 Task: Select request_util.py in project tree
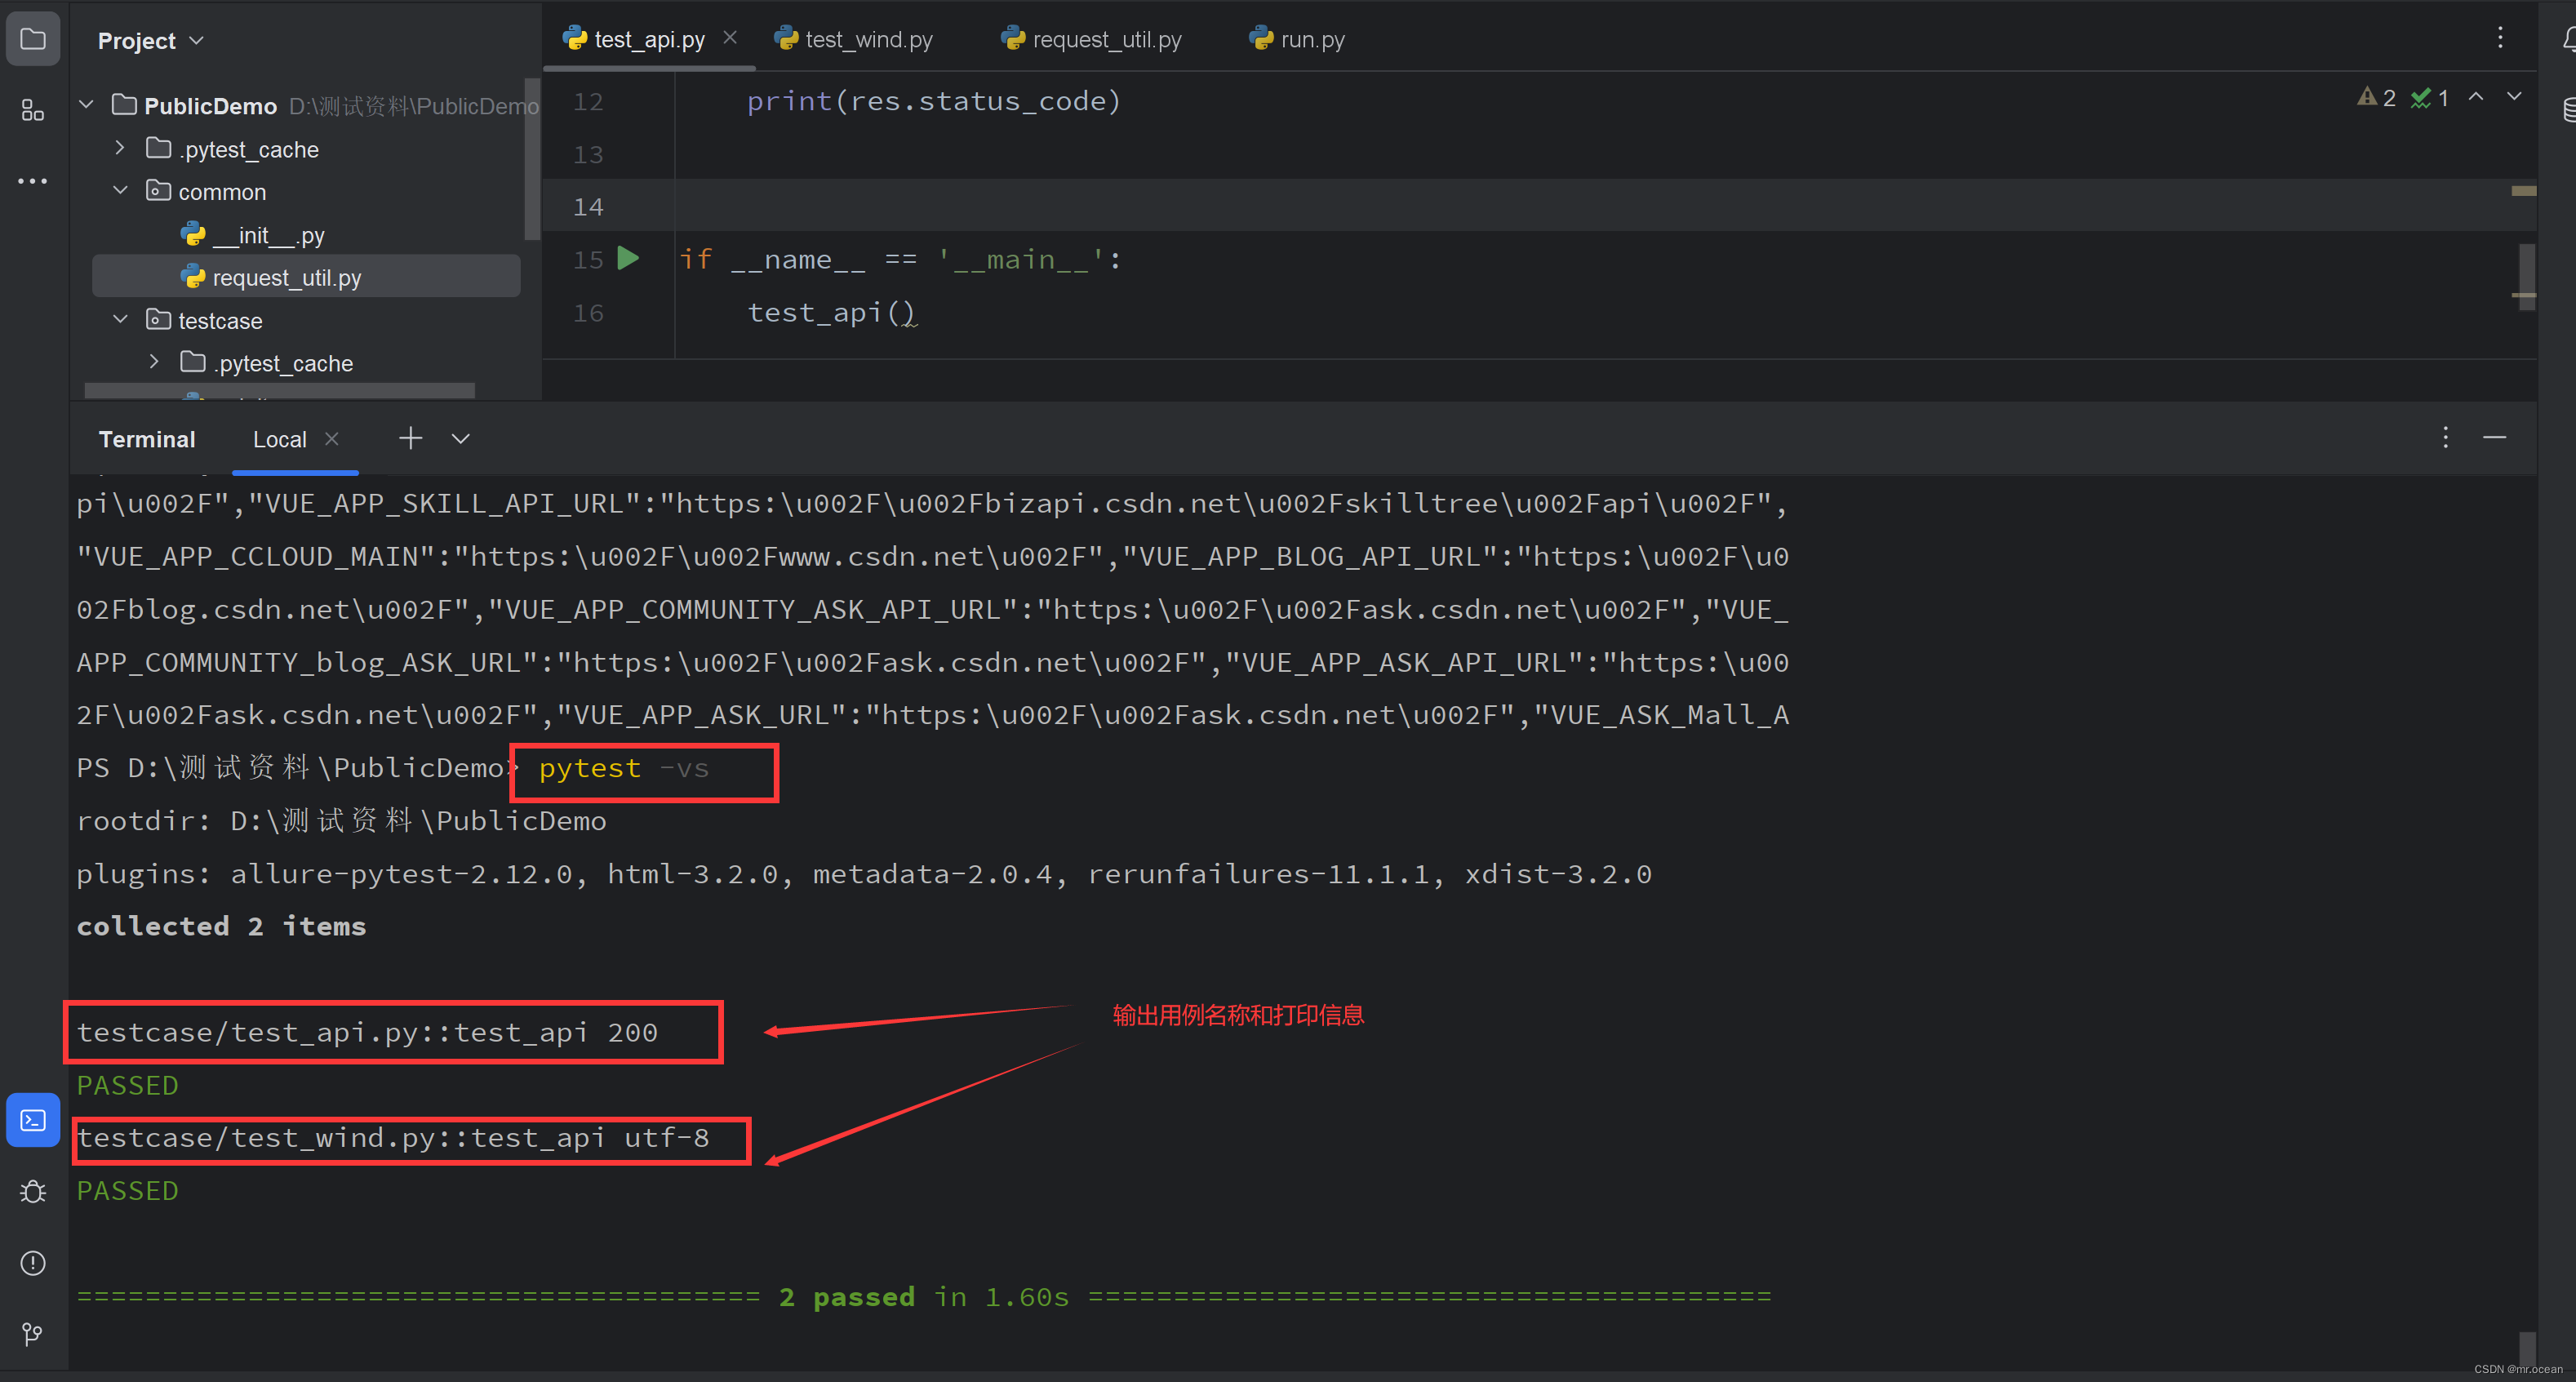point(286,278)
